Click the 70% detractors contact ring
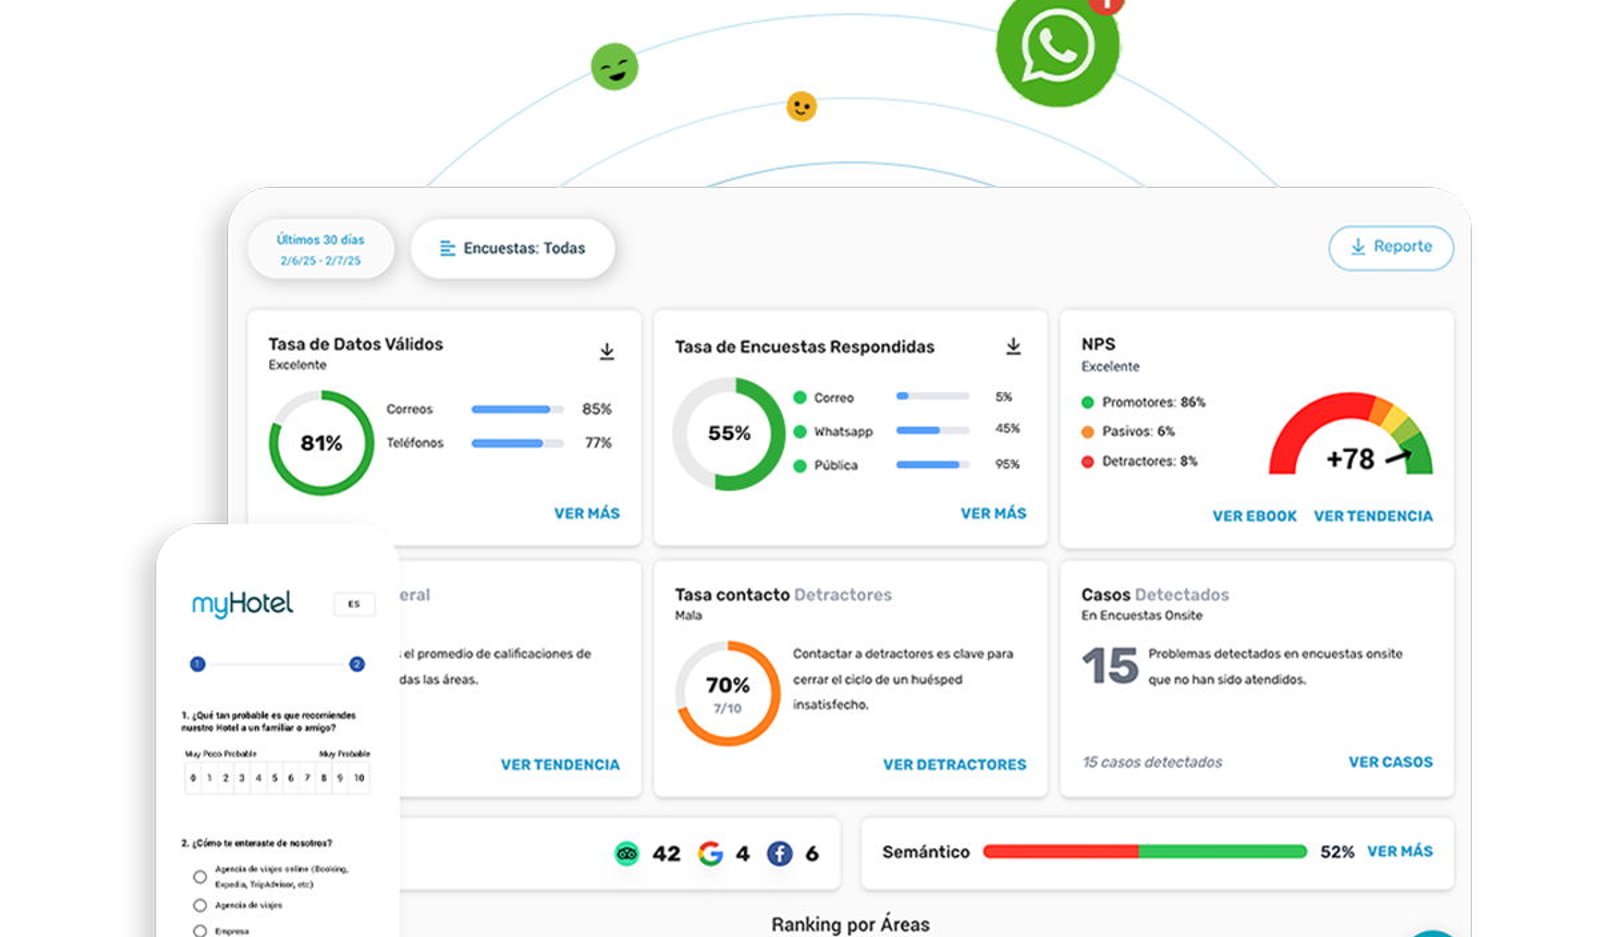Image resolution: width=1600 pixels, height=937 pixels. (728, 693)
